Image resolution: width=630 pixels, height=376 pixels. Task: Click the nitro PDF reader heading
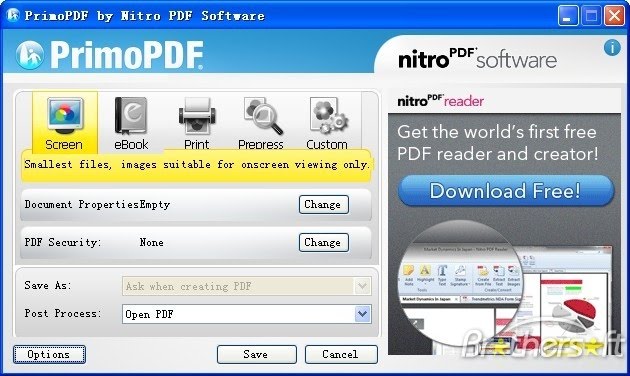point(440,100)
